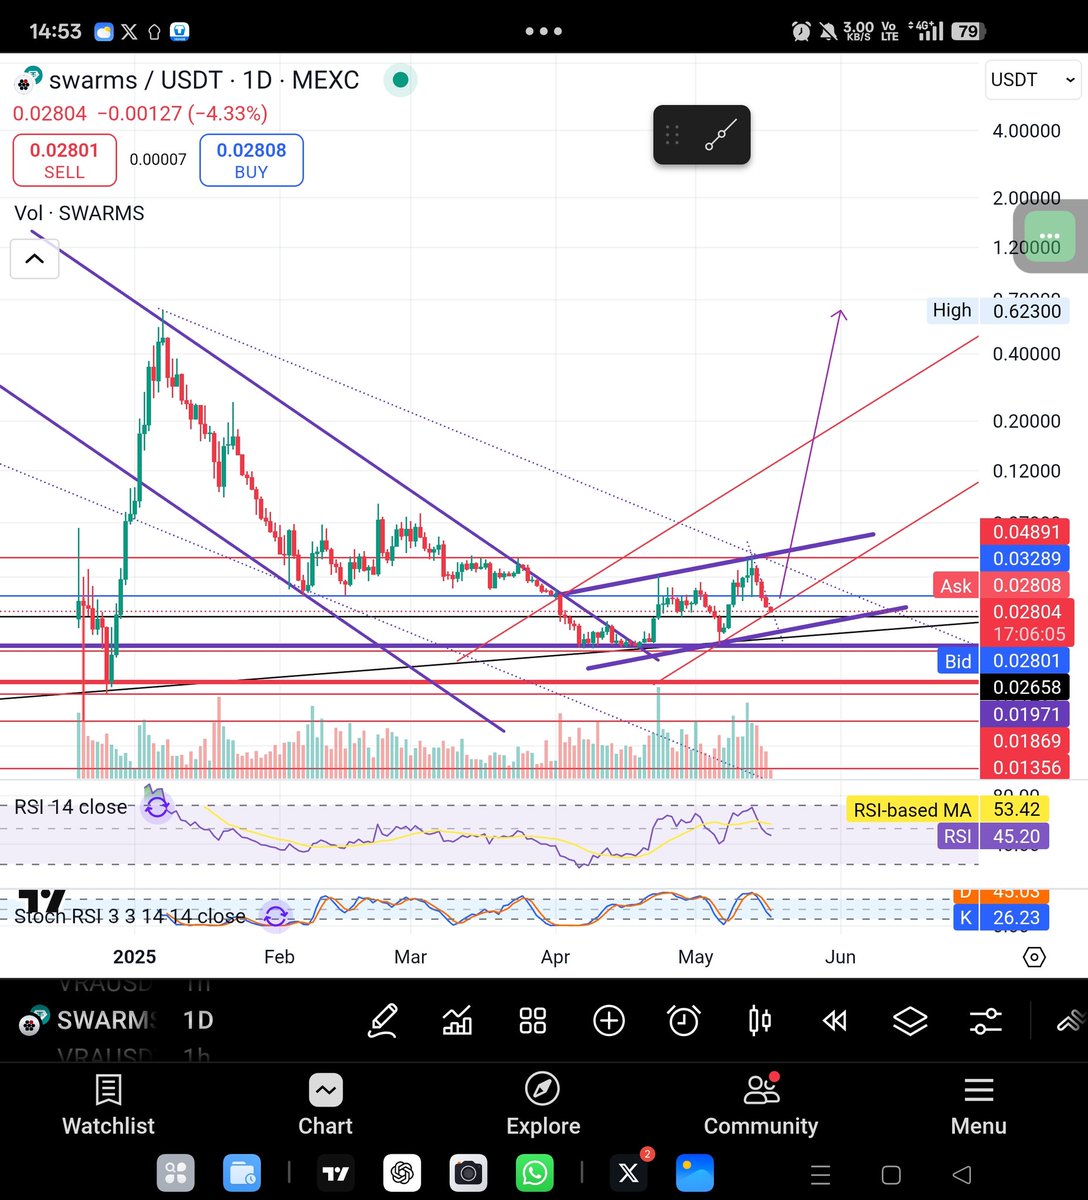Tap the RSI 14 close indicator label
1088x1200 pixels.
[71, 807]
